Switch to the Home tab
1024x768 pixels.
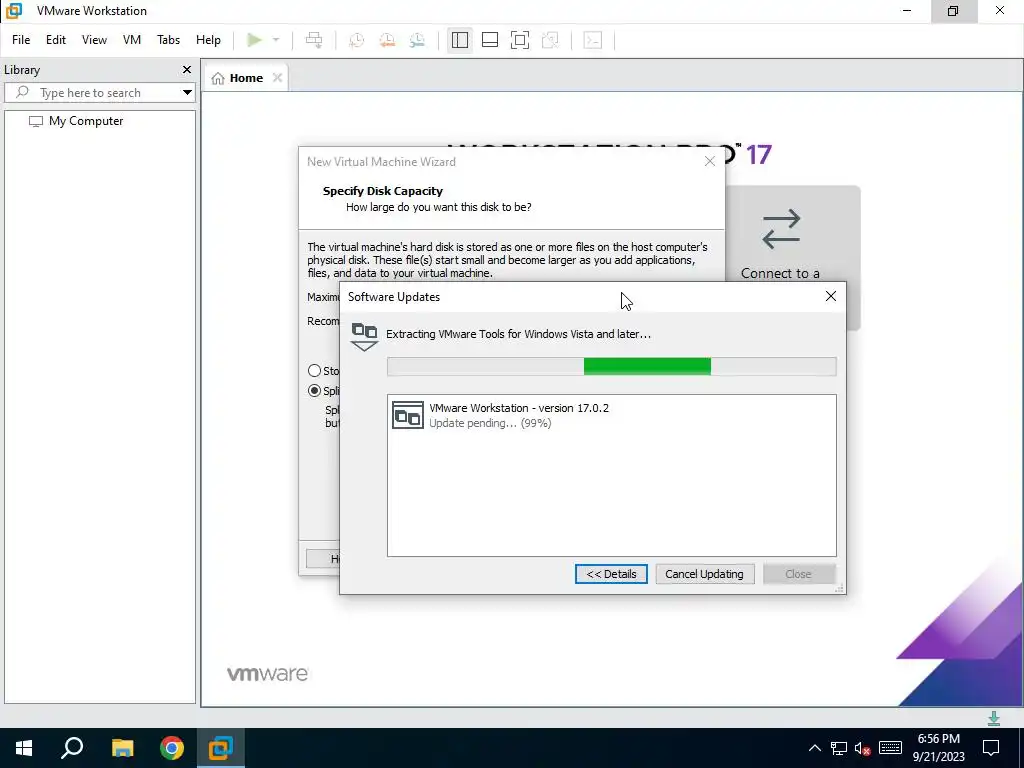(x=246, y=78)
